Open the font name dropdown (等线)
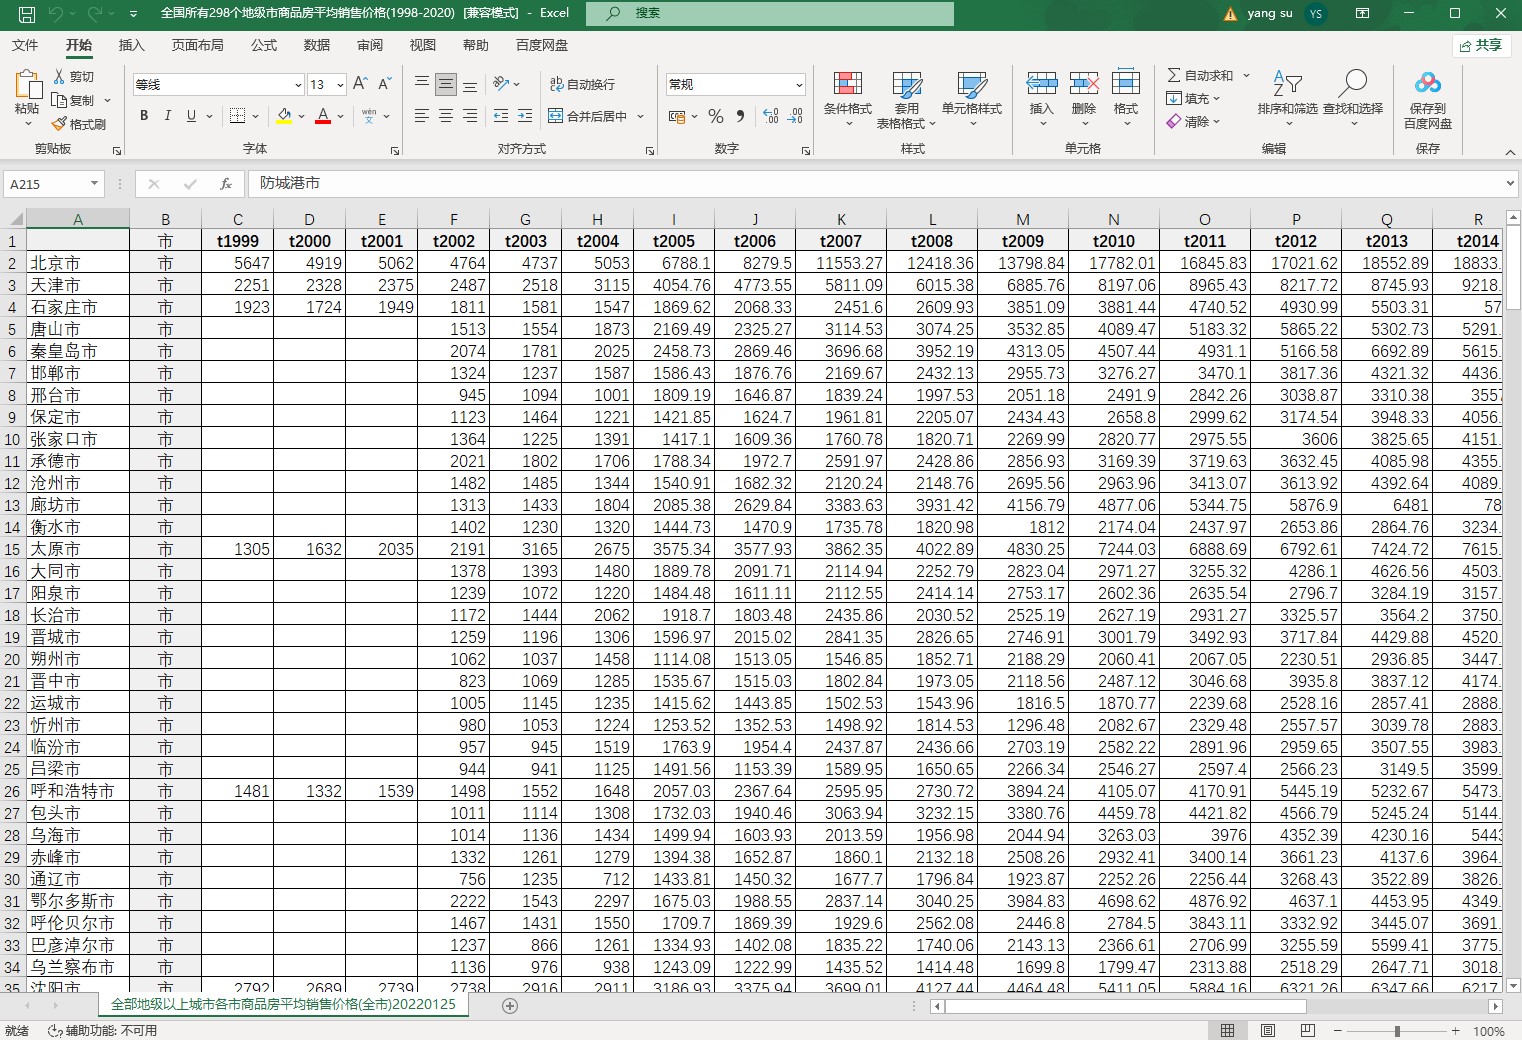 click(297, 85)
